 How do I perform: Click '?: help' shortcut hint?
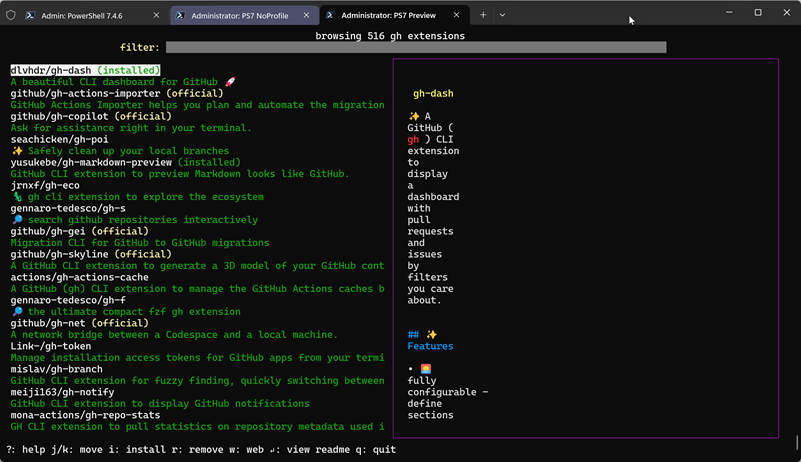click(26, 450)
